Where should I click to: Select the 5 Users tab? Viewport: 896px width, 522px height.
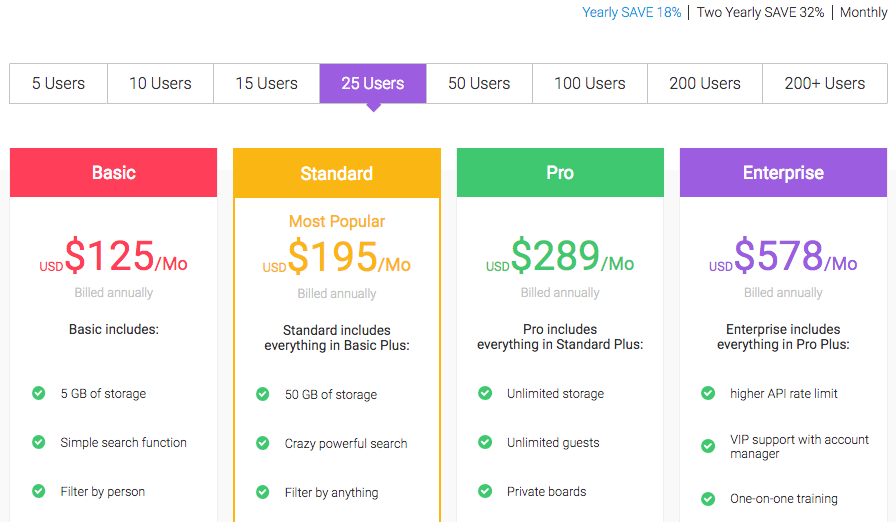[x=58, y=84]
